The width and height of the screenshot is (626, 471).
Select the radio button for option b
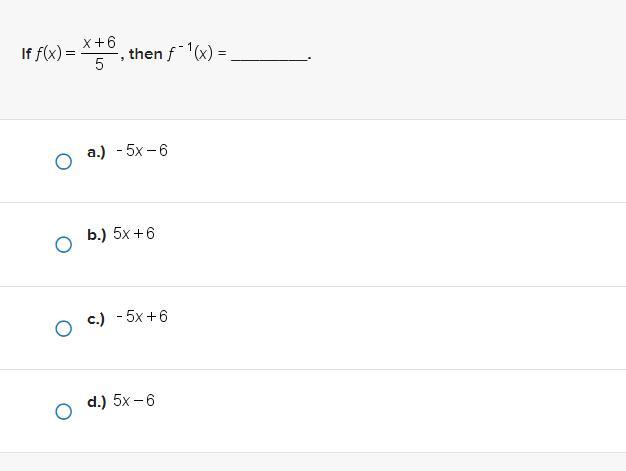(63, 244)
